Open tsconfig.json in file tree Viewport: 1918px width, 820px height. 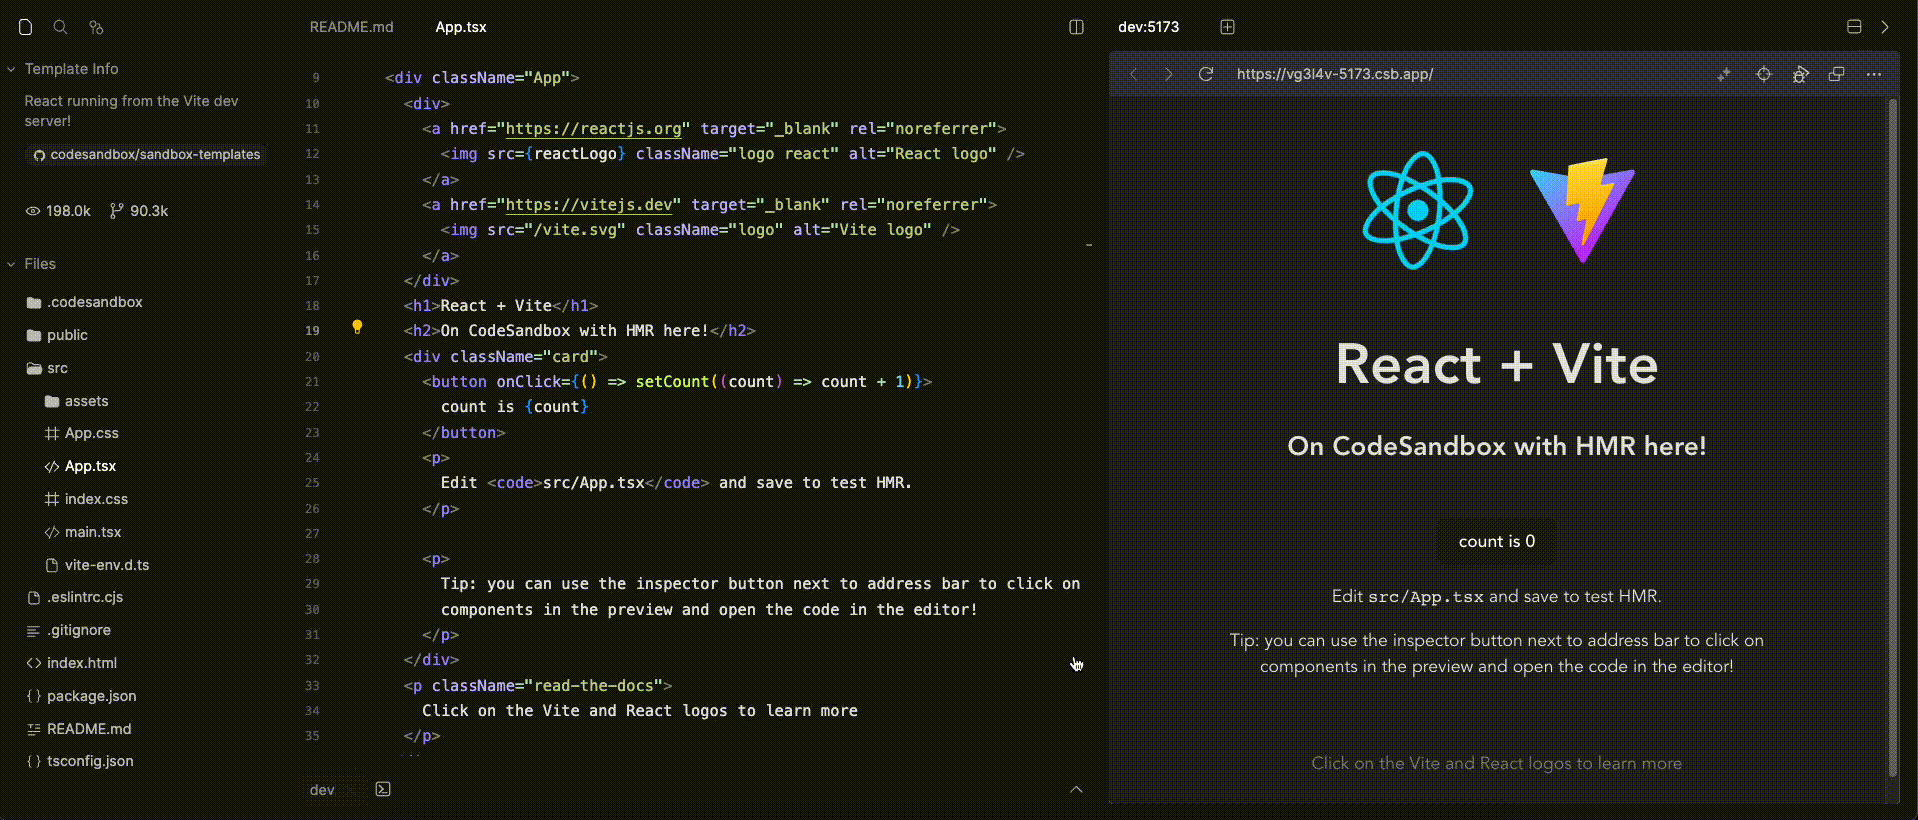[80, 761]
